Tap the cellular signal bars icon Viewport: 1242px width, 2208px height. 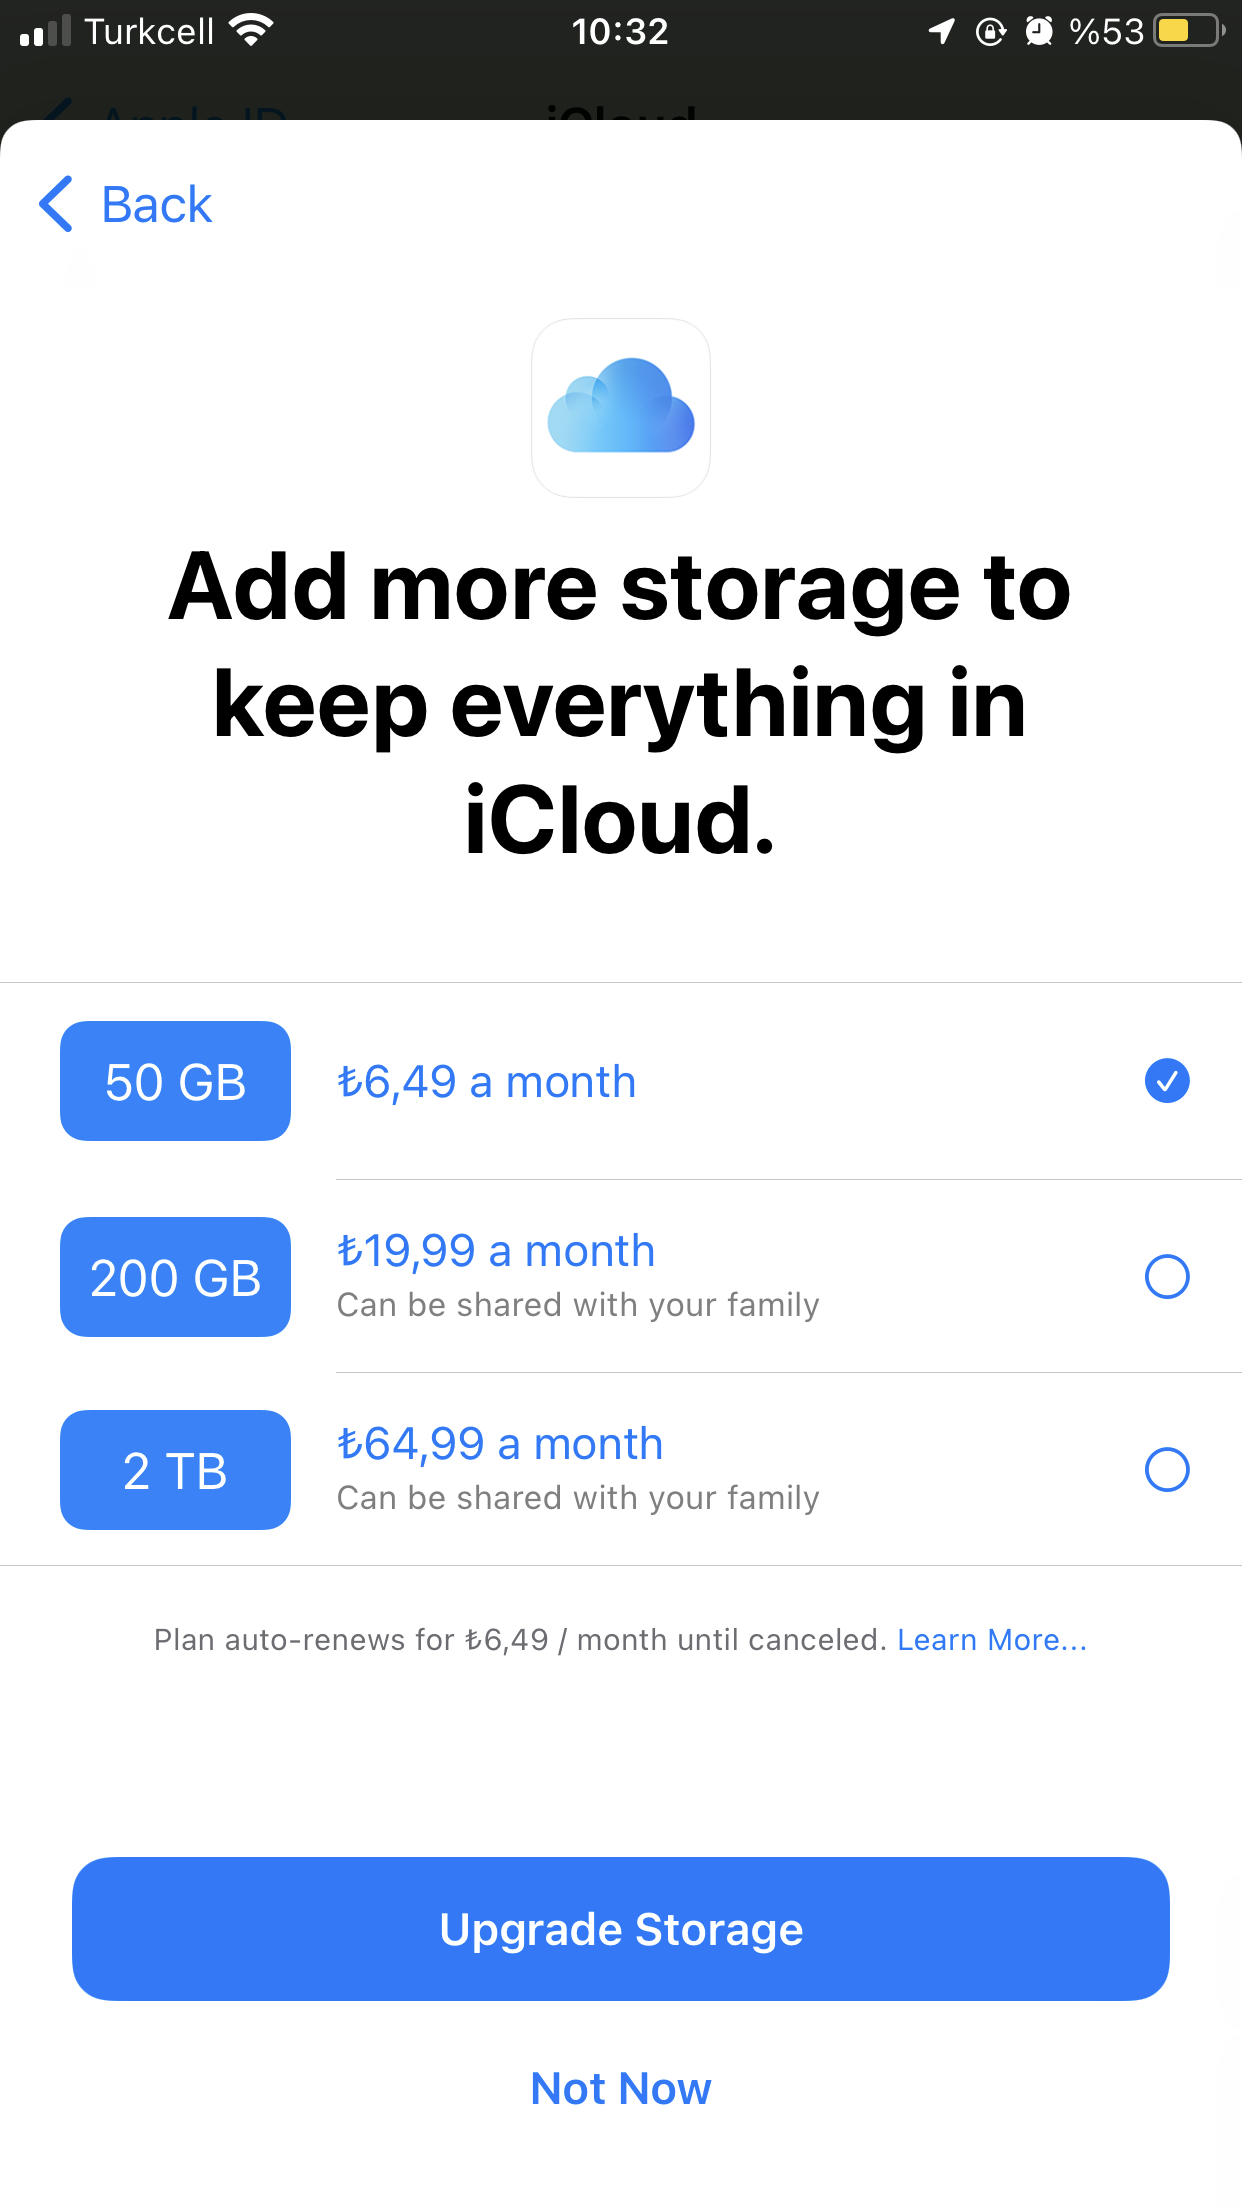pos(45,31)
